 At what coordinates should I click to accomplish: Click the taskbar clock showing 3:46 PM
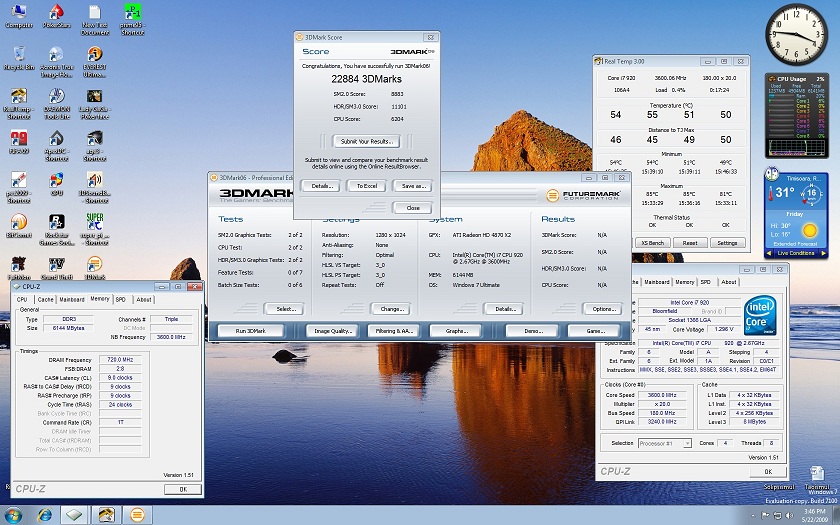coord(813,515)
